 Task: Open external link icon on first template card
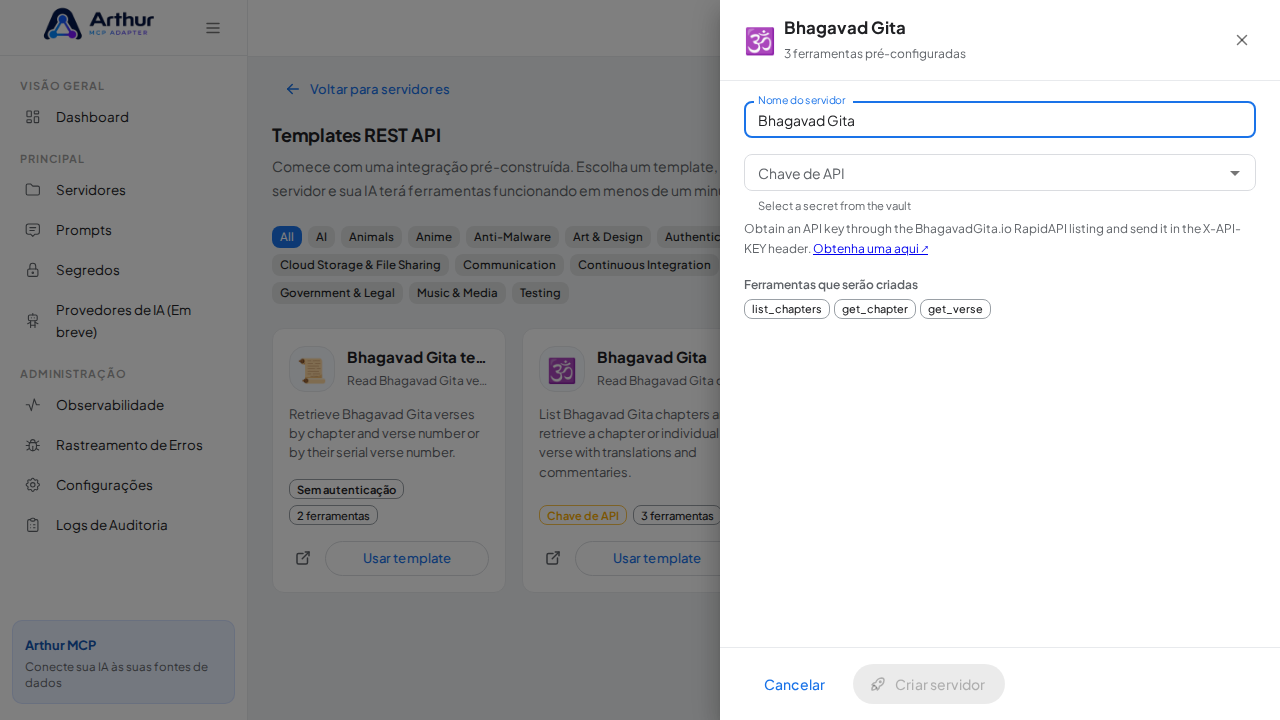tap(303, 558)
